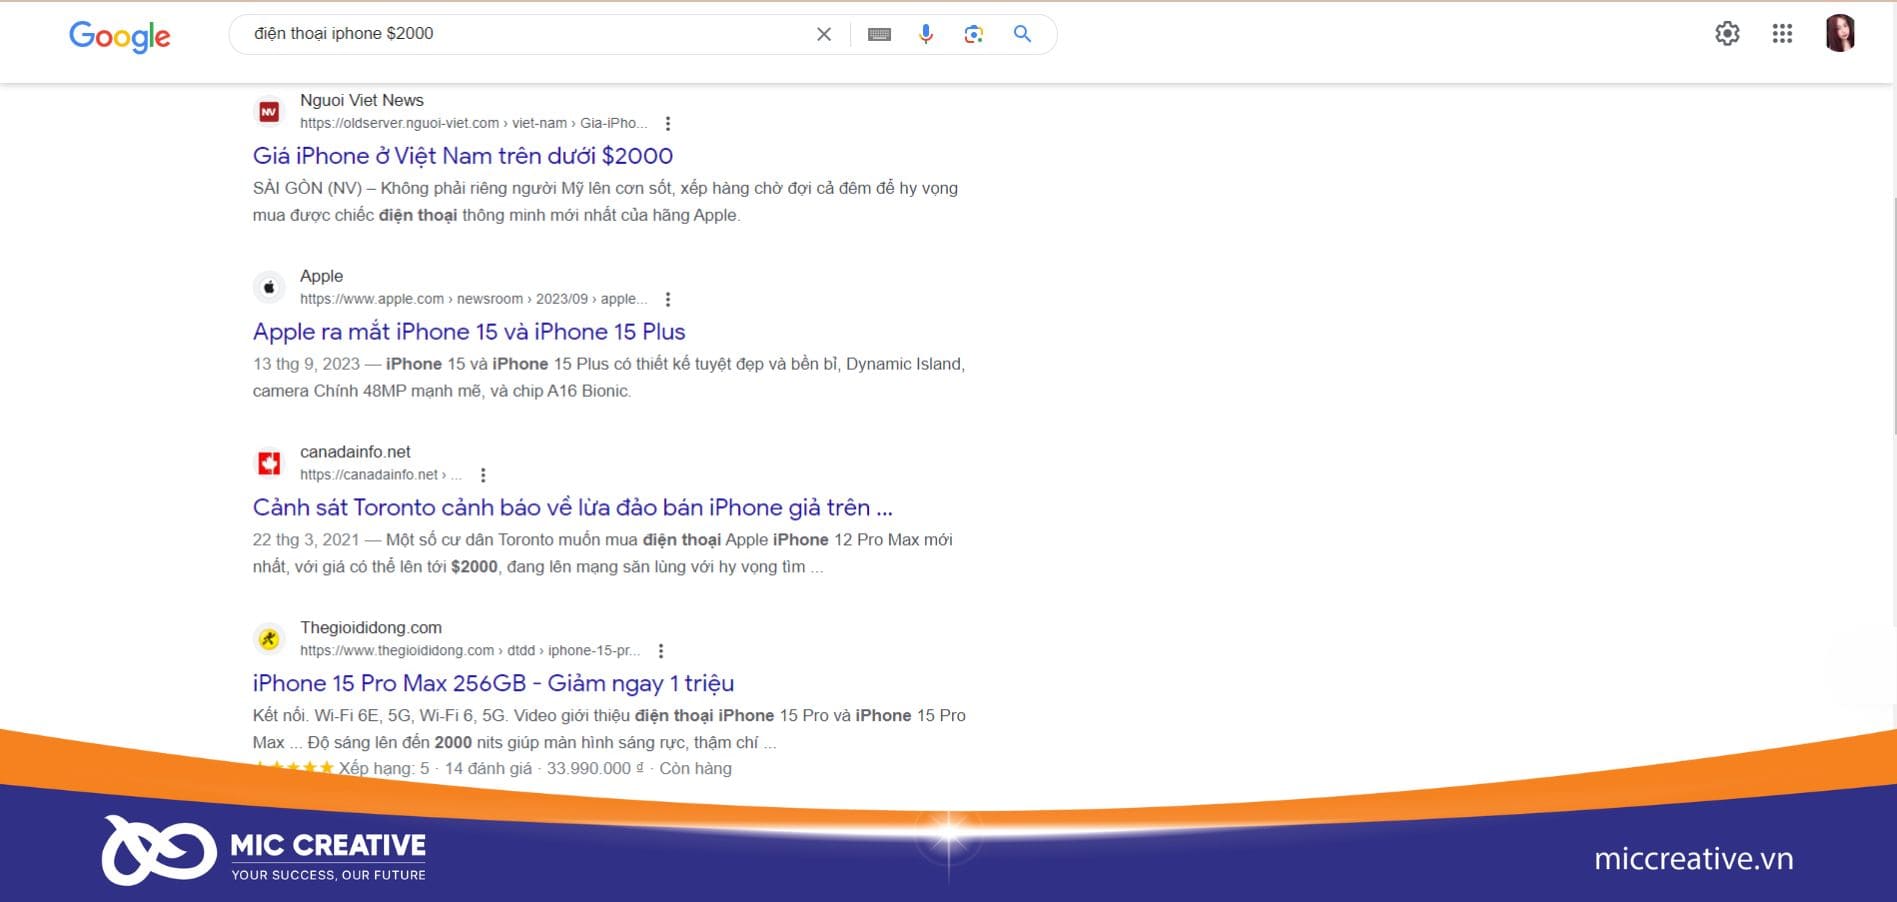
Task: Open the Google account profile picture
Action: 1840,33
